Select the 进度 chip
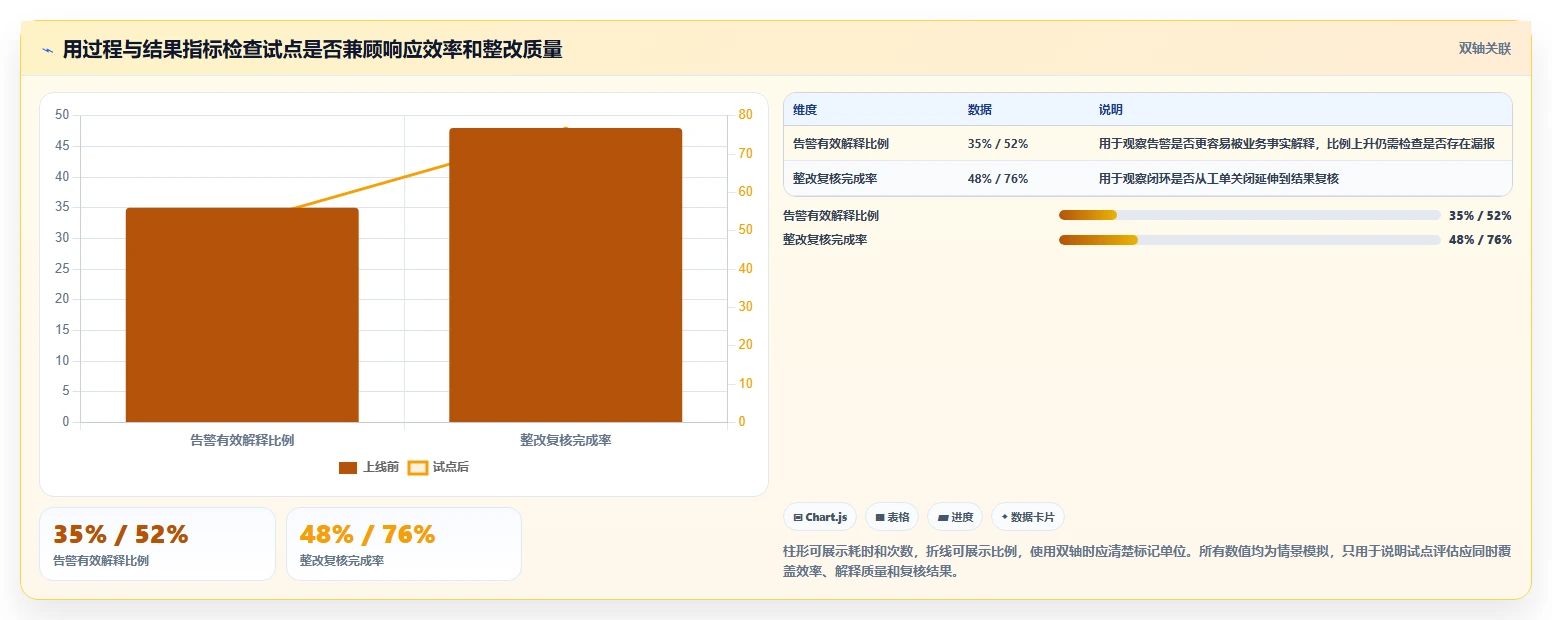The height and width of the screenshot is (620, 1552). point(955,517)
